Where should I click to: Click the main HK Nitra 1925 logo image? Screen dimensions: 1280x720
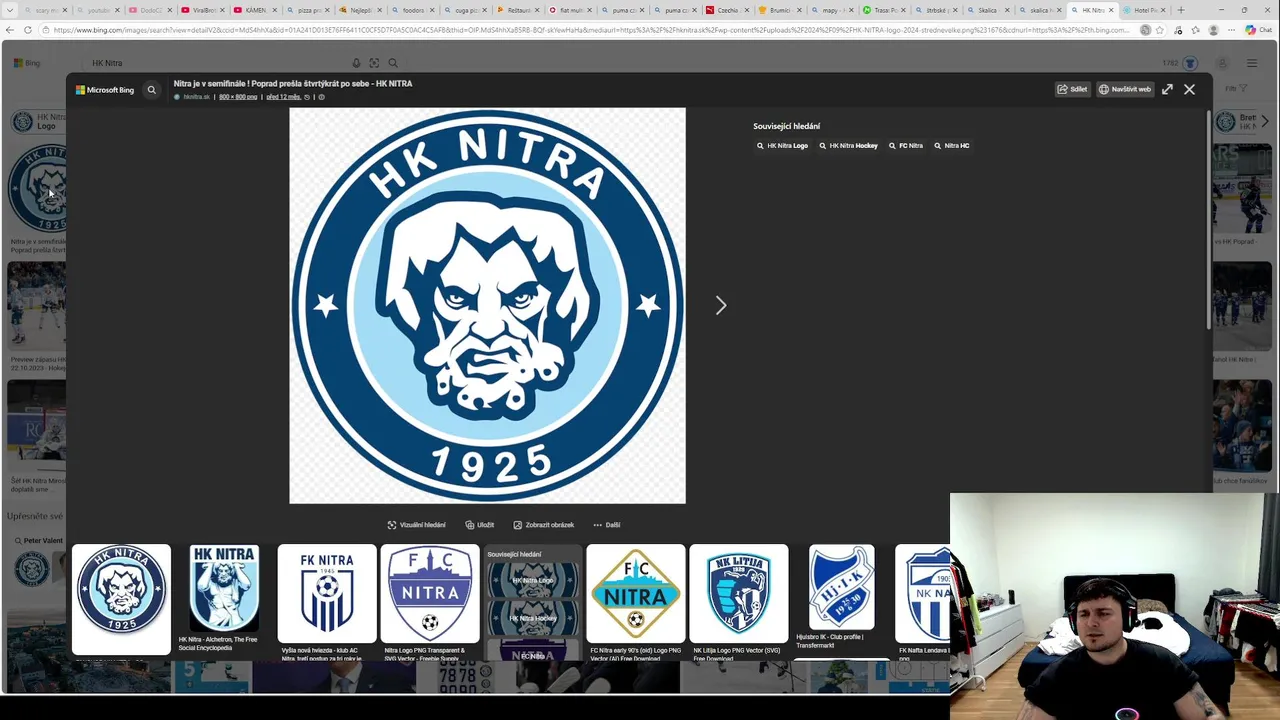click(x=487, y=305)
